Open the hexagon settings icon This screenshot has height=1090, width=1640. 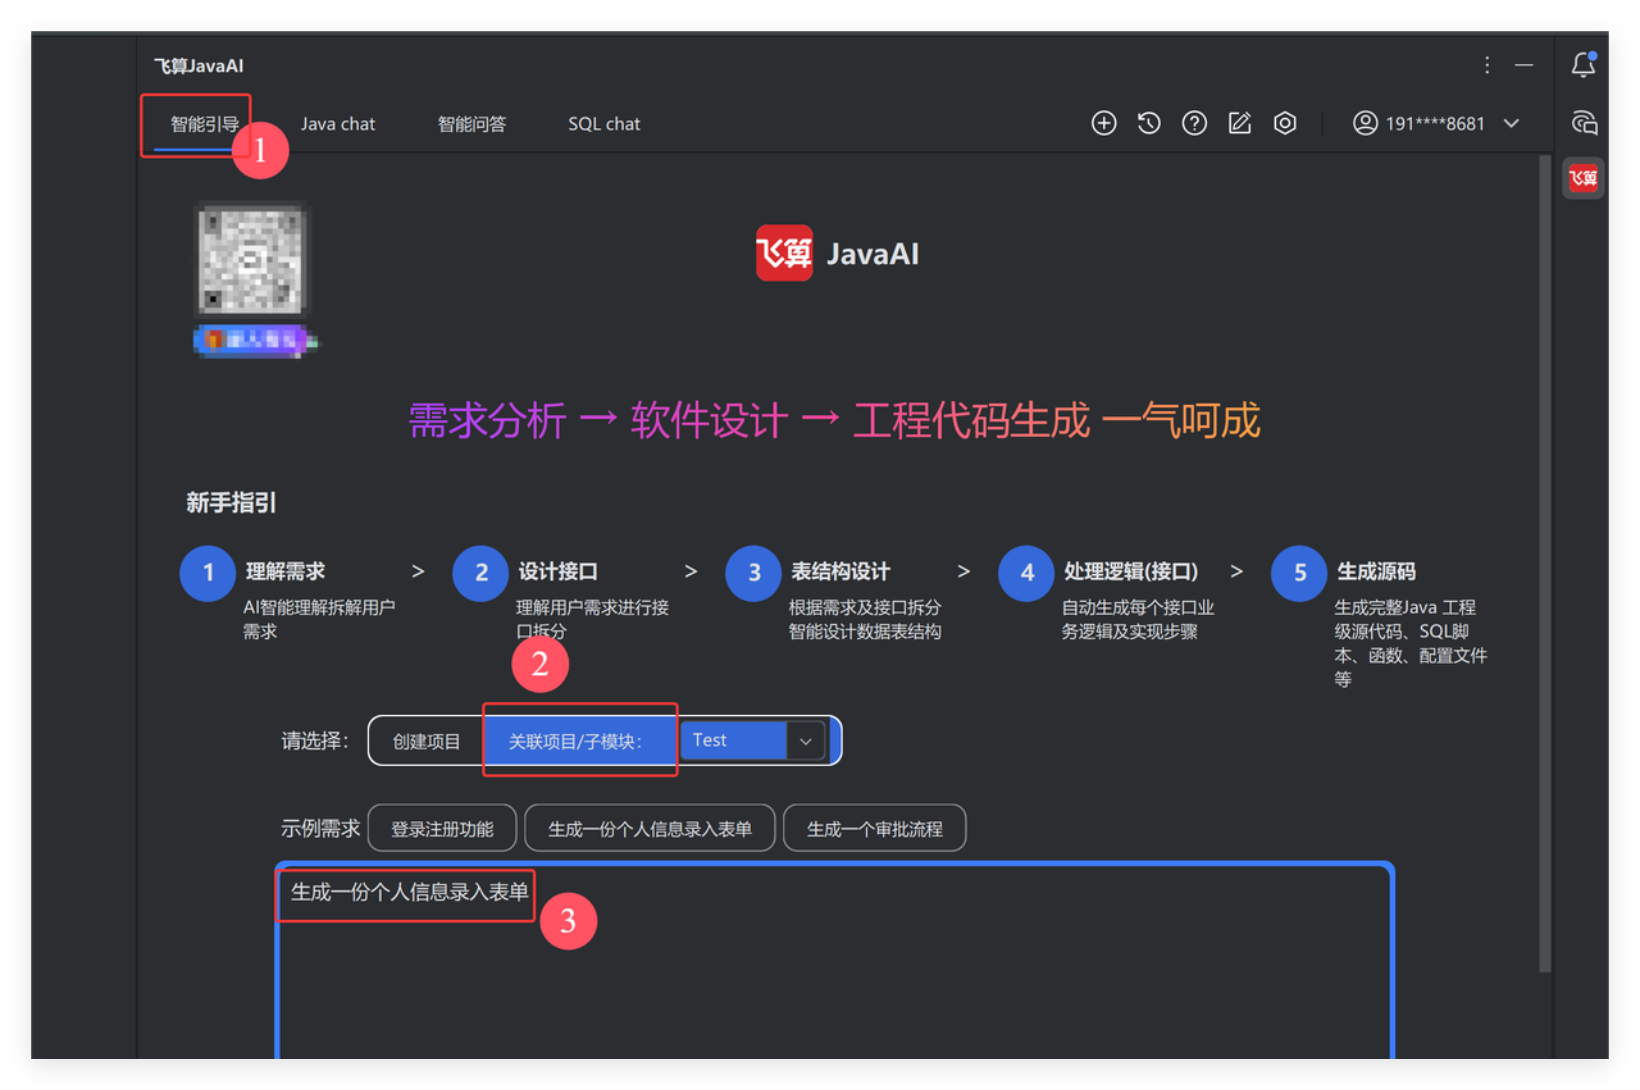[x=1285, y=123]
